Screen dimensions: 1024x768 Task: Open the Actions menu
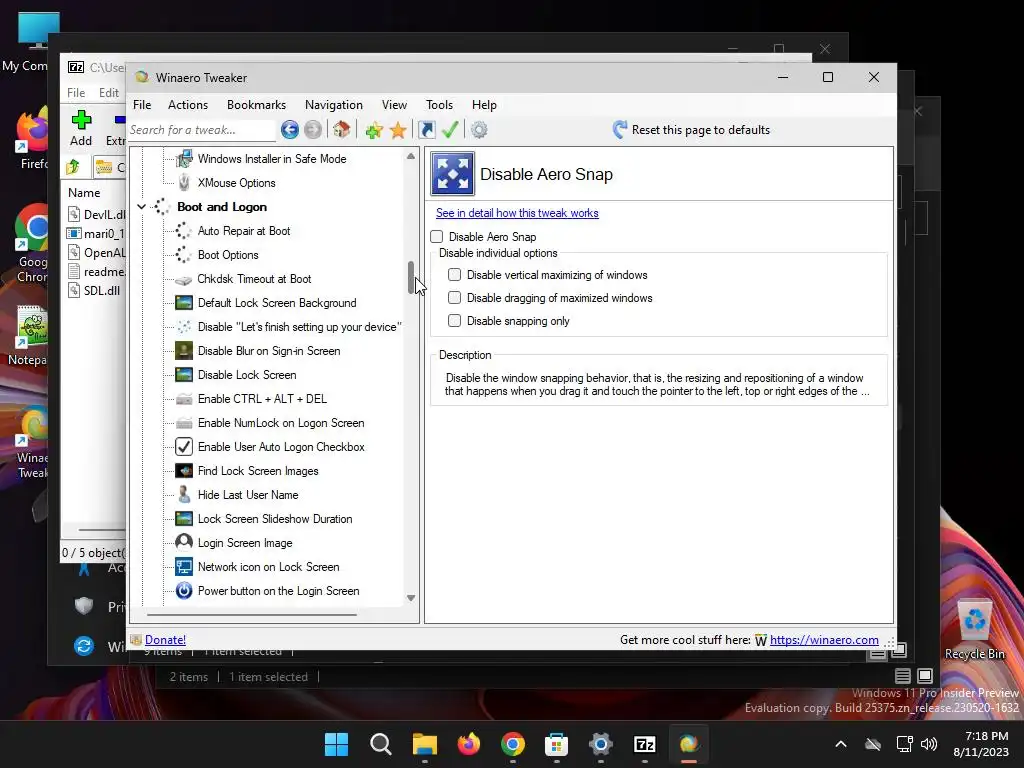pyautogui.click(x=188, y=104)
